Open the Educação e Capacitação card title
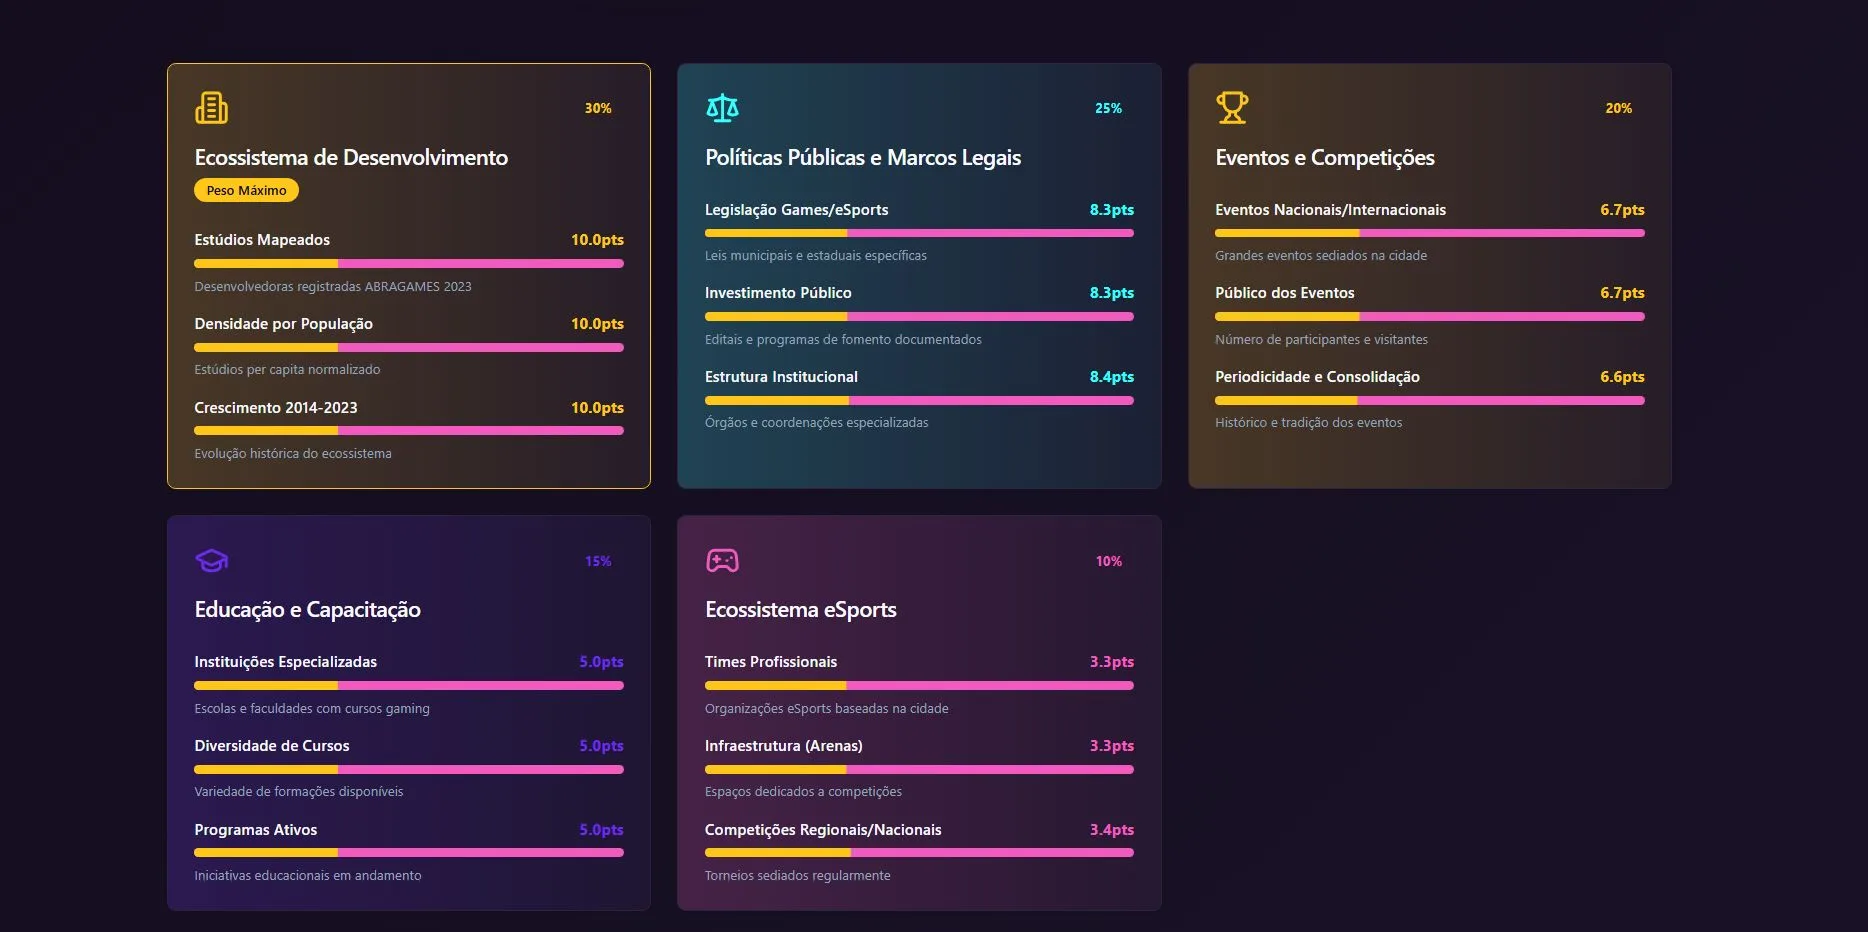The image size is (1868, 932). pyautogui.click(x=307, y=610)
